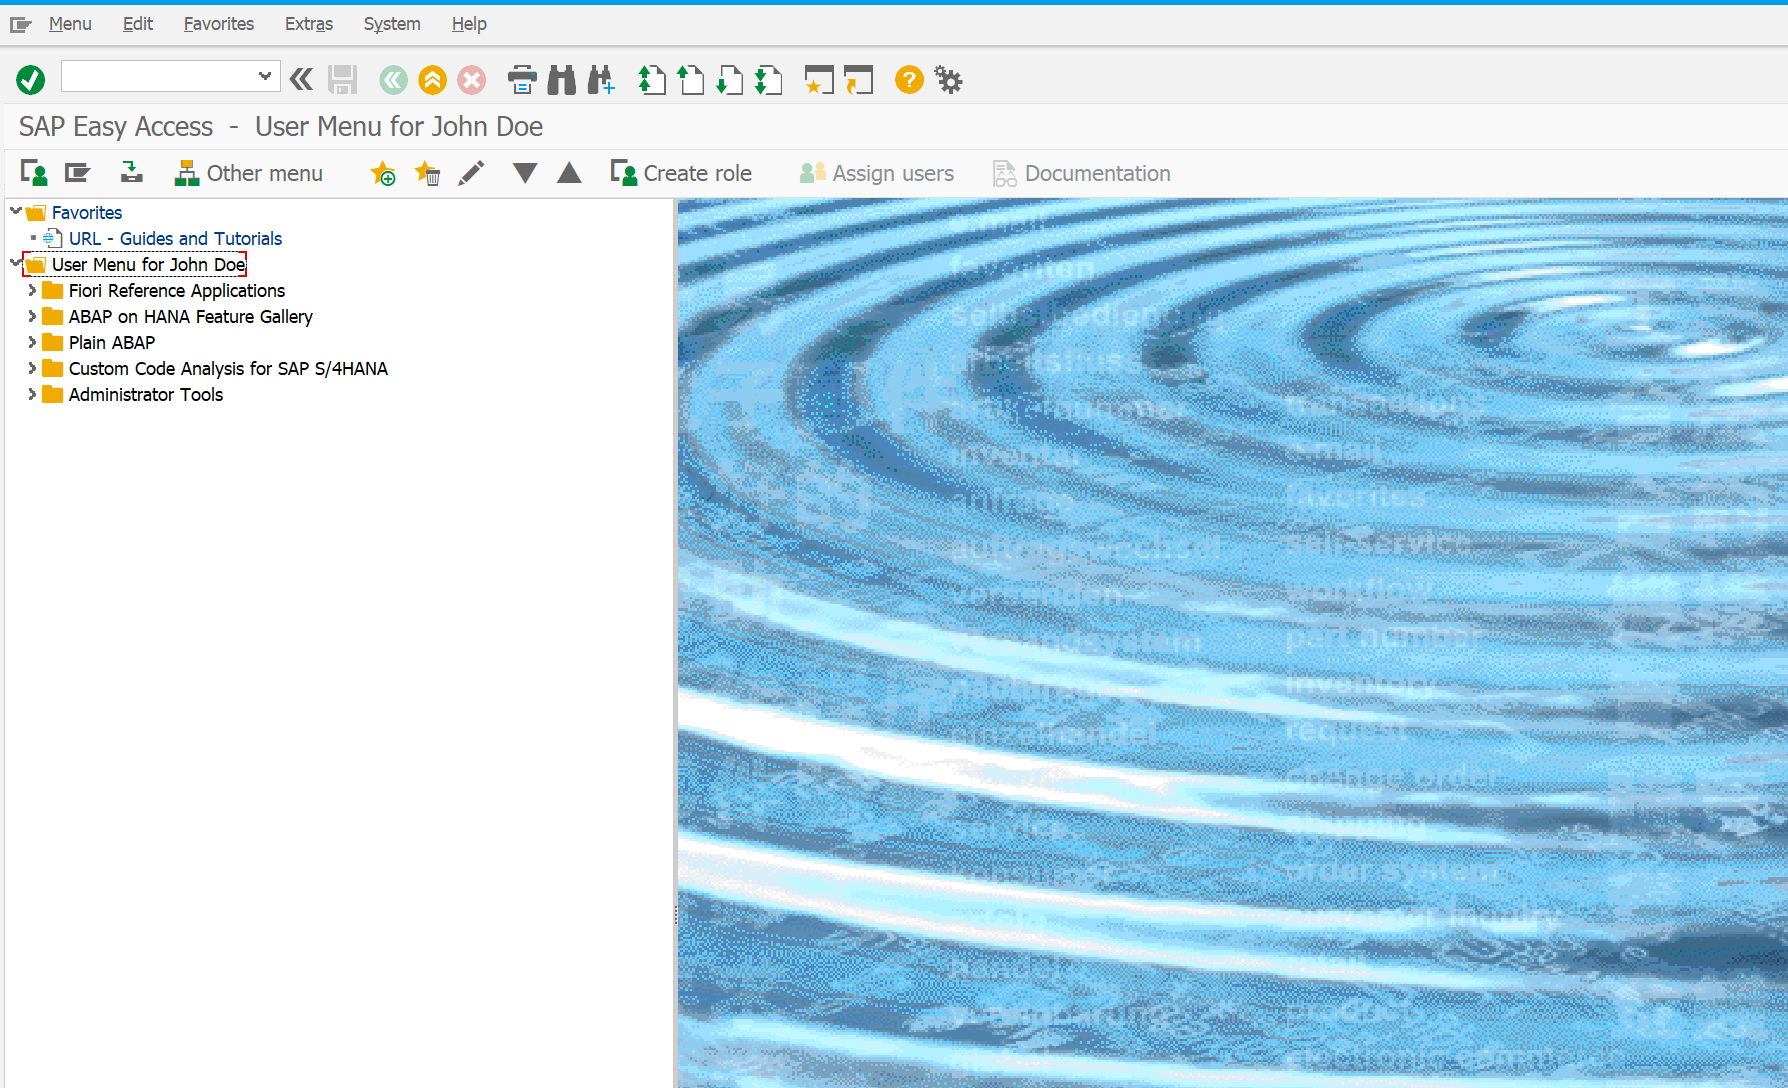This screenshot has height=1088, width=1788.
Task: Click the Create New Session icon
Action: (819, 80)
